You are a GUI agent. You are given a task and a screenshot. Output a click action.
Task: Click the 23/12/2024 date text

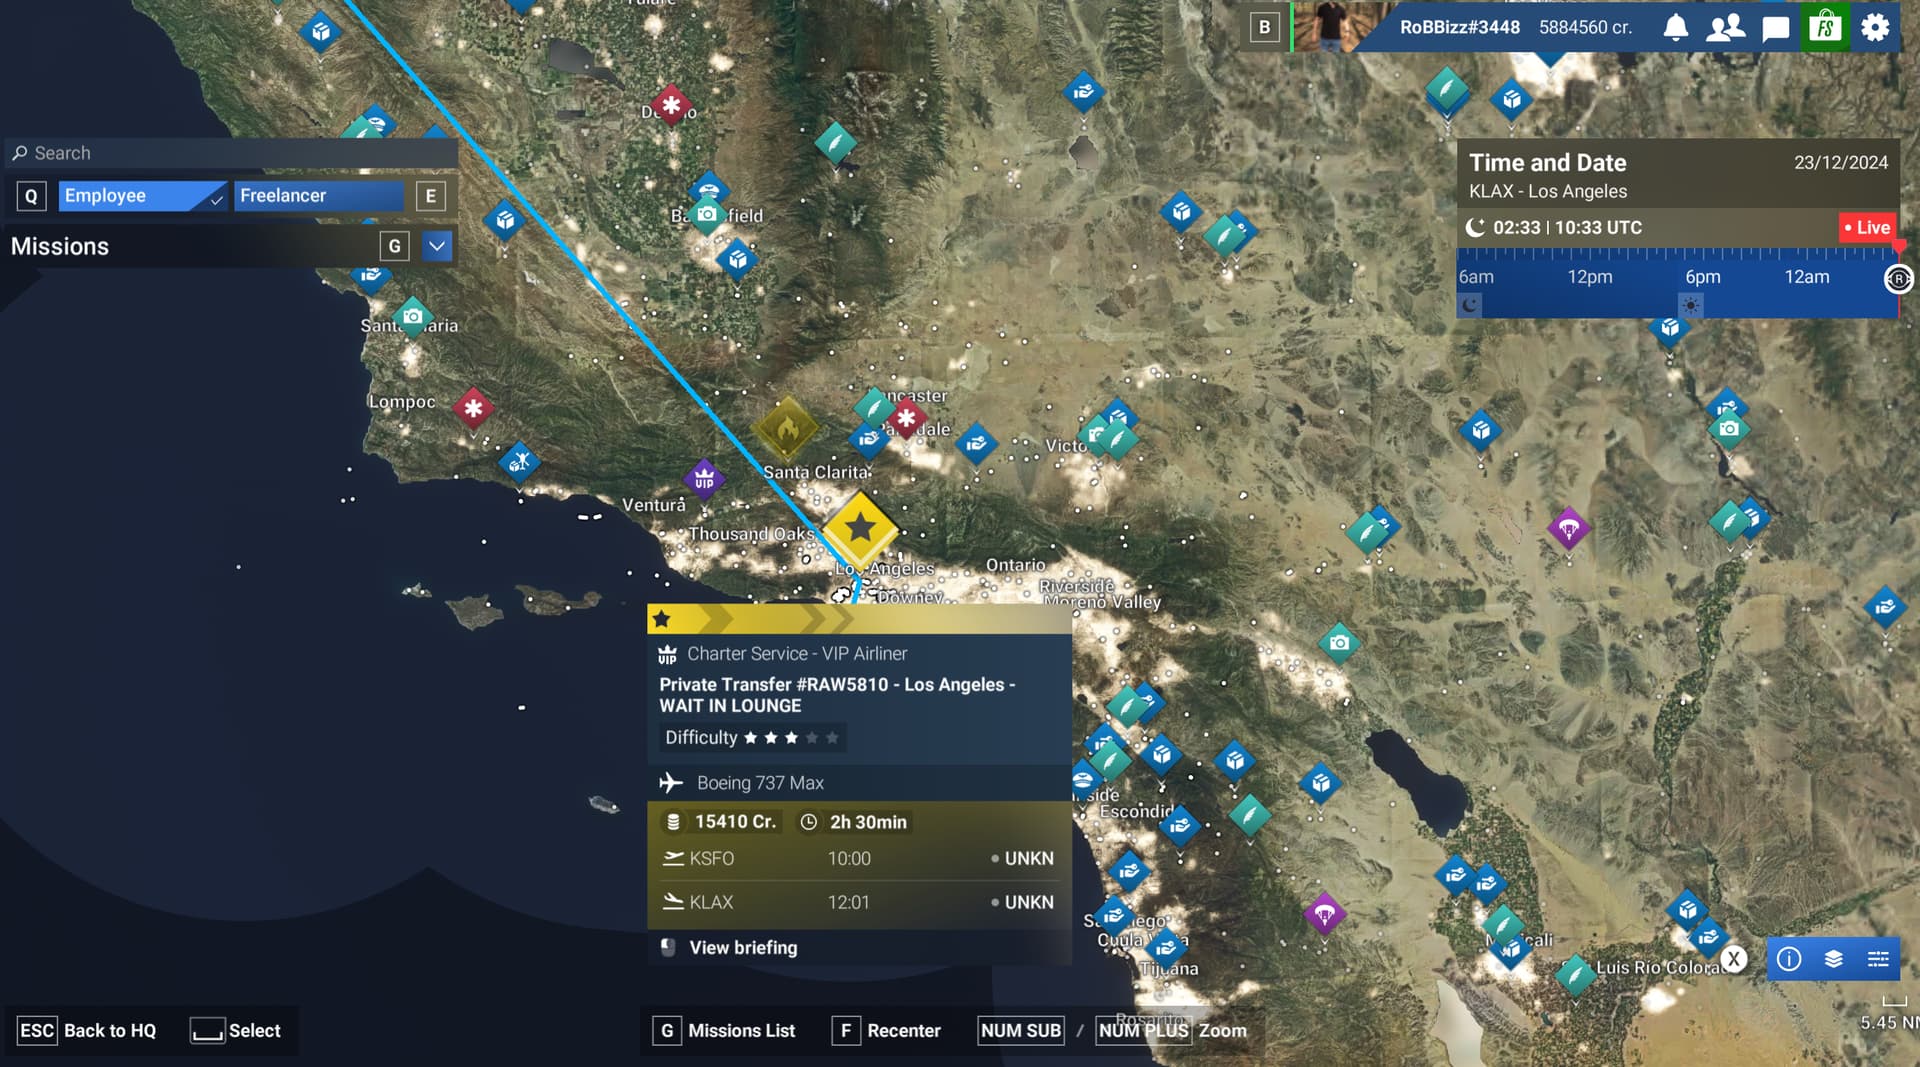1841,163
